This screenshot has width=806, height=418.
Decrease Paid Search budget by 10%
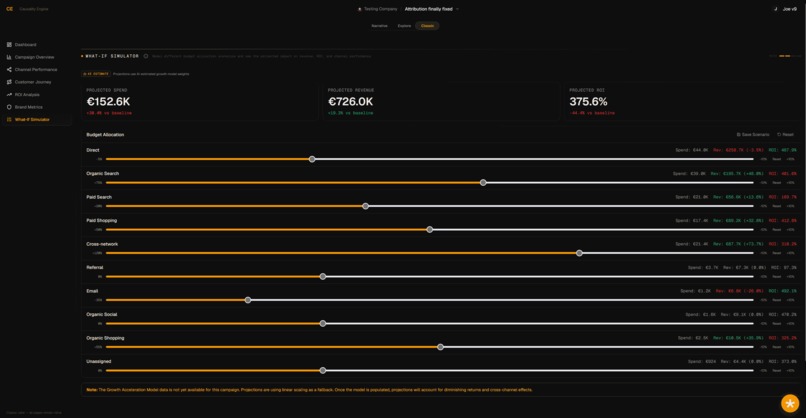[764, 206]
